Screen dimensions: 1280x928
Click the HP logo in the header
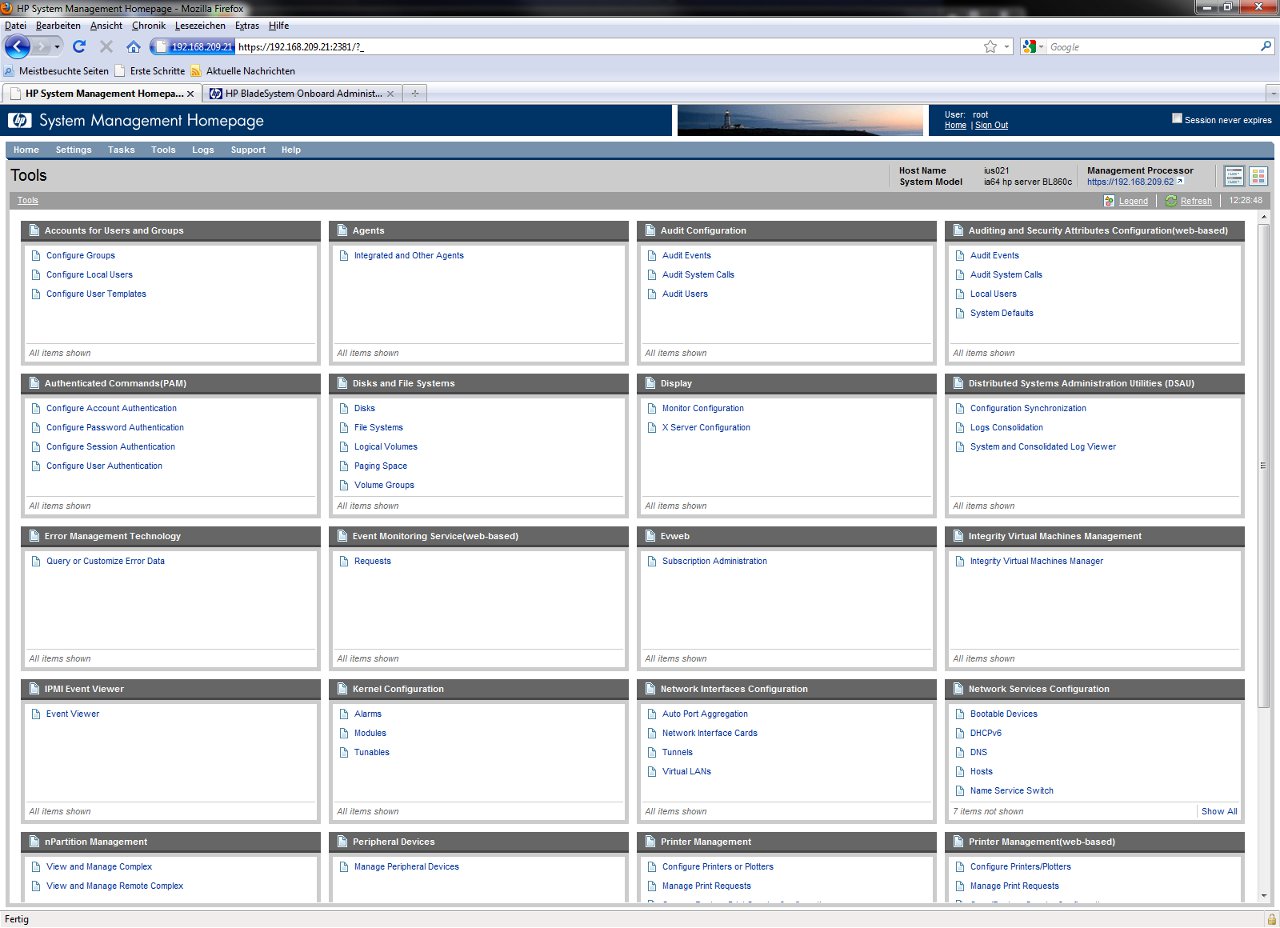point(20,120)
